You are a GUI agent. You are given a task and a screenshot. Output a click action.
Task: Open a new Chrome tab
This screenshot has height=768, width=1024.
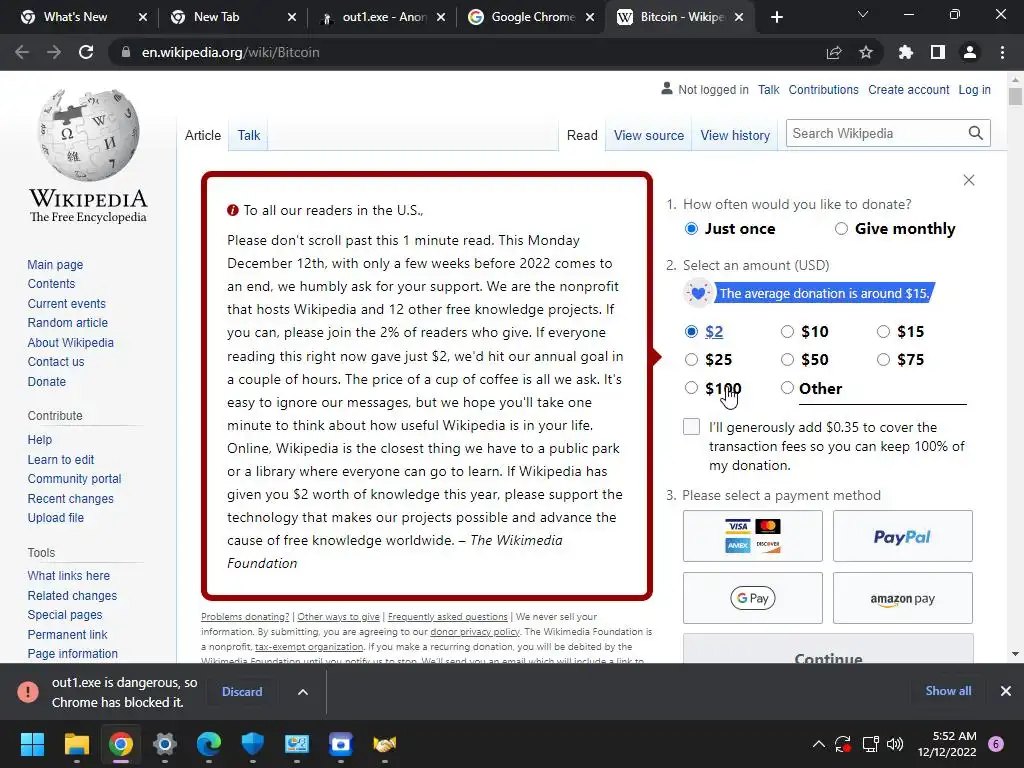(x=776, y=17)
